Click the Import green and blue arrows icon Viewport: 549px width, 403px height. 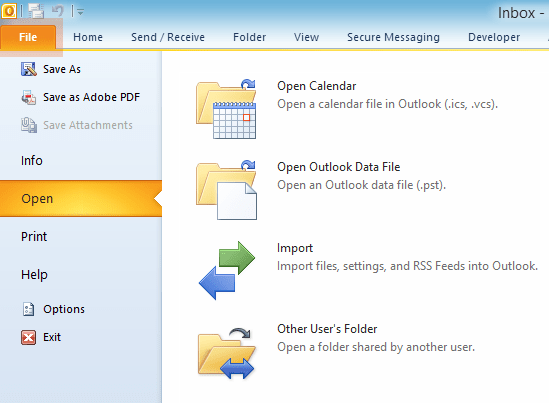pos(227,270)
